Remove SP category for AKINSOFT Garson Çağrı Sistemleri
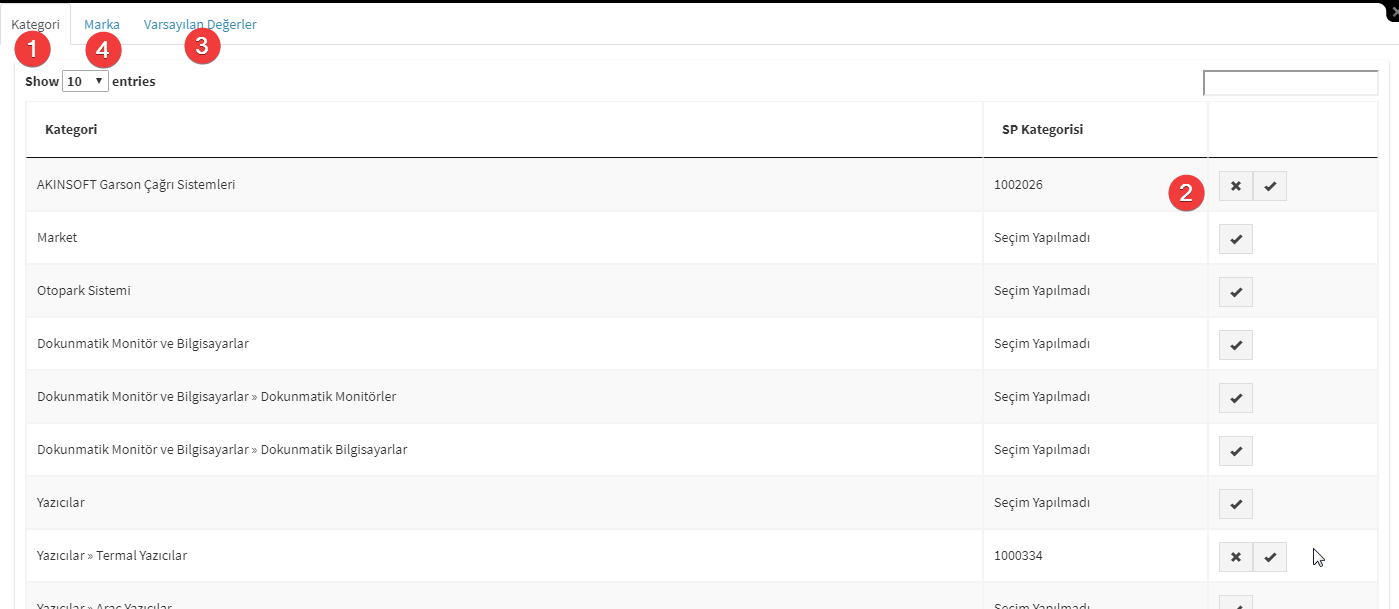The image size is (1399, 609). pyautogui.click(x=1236, y=186)
